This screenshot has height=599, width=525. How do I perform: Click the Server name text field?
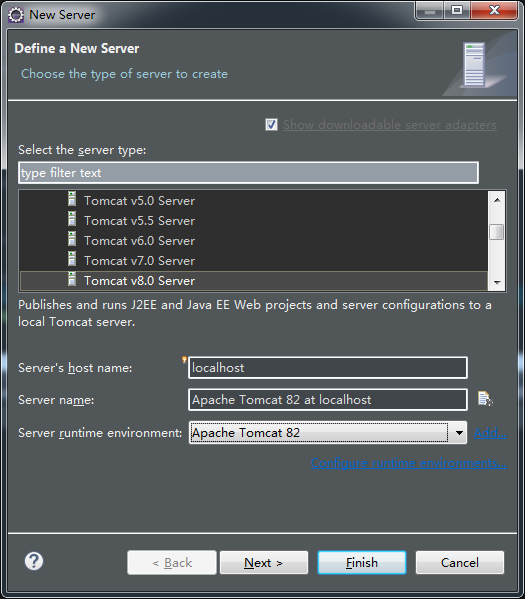coord(328,400)
